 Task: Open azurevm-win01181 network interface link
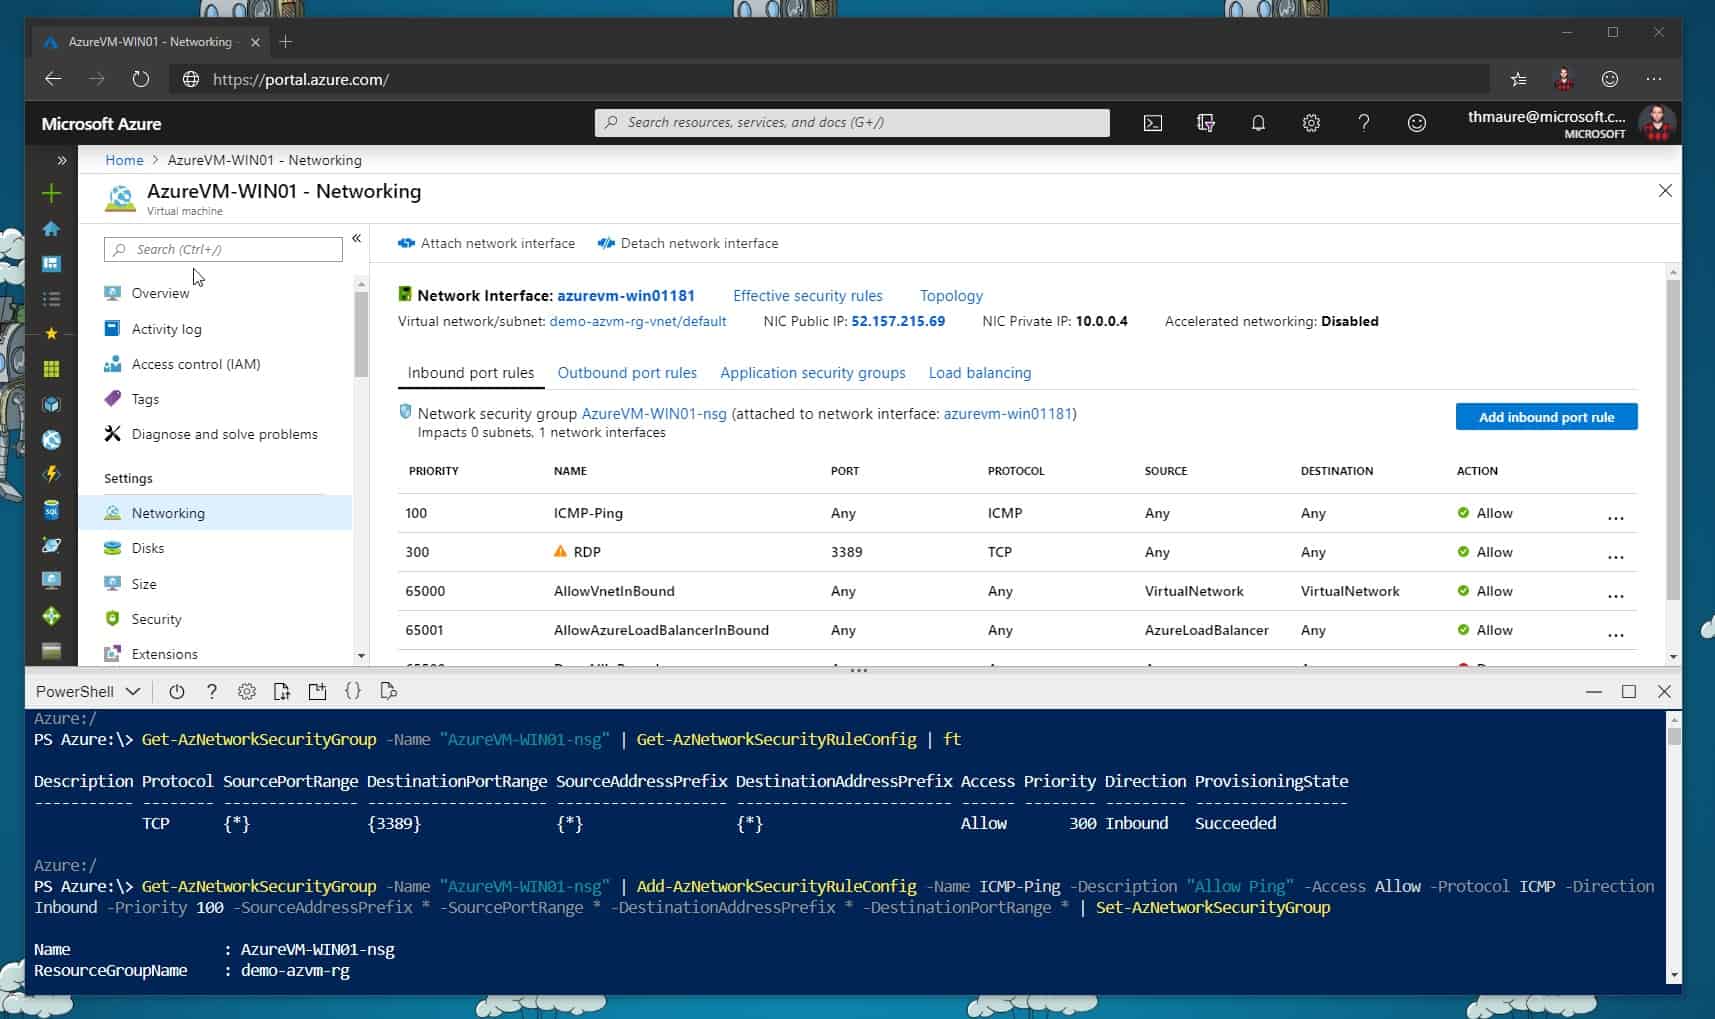[x=626, y=295]
